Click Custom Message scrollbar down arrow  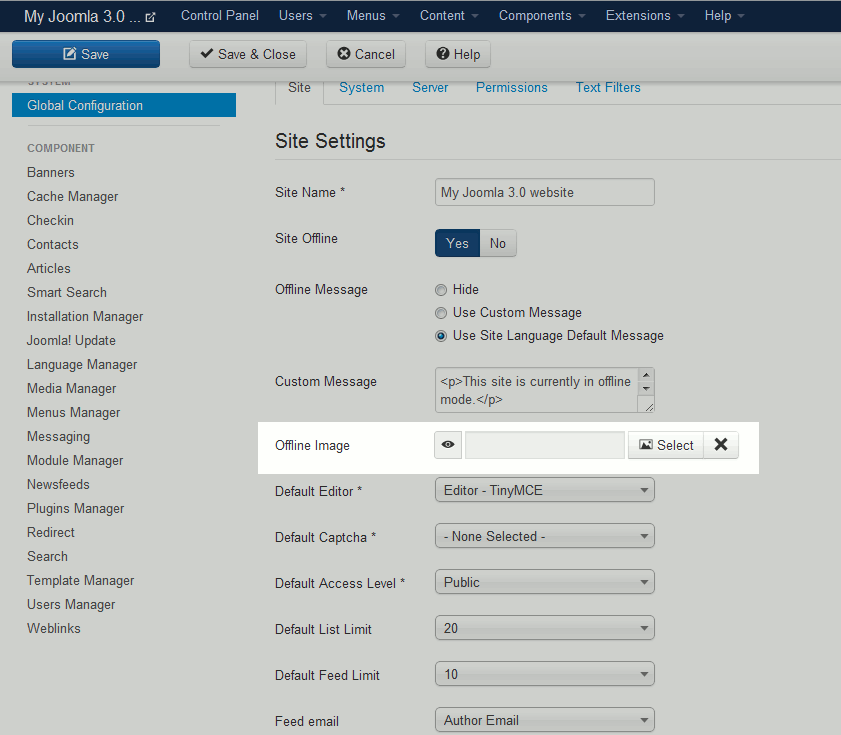coord(646,388)
